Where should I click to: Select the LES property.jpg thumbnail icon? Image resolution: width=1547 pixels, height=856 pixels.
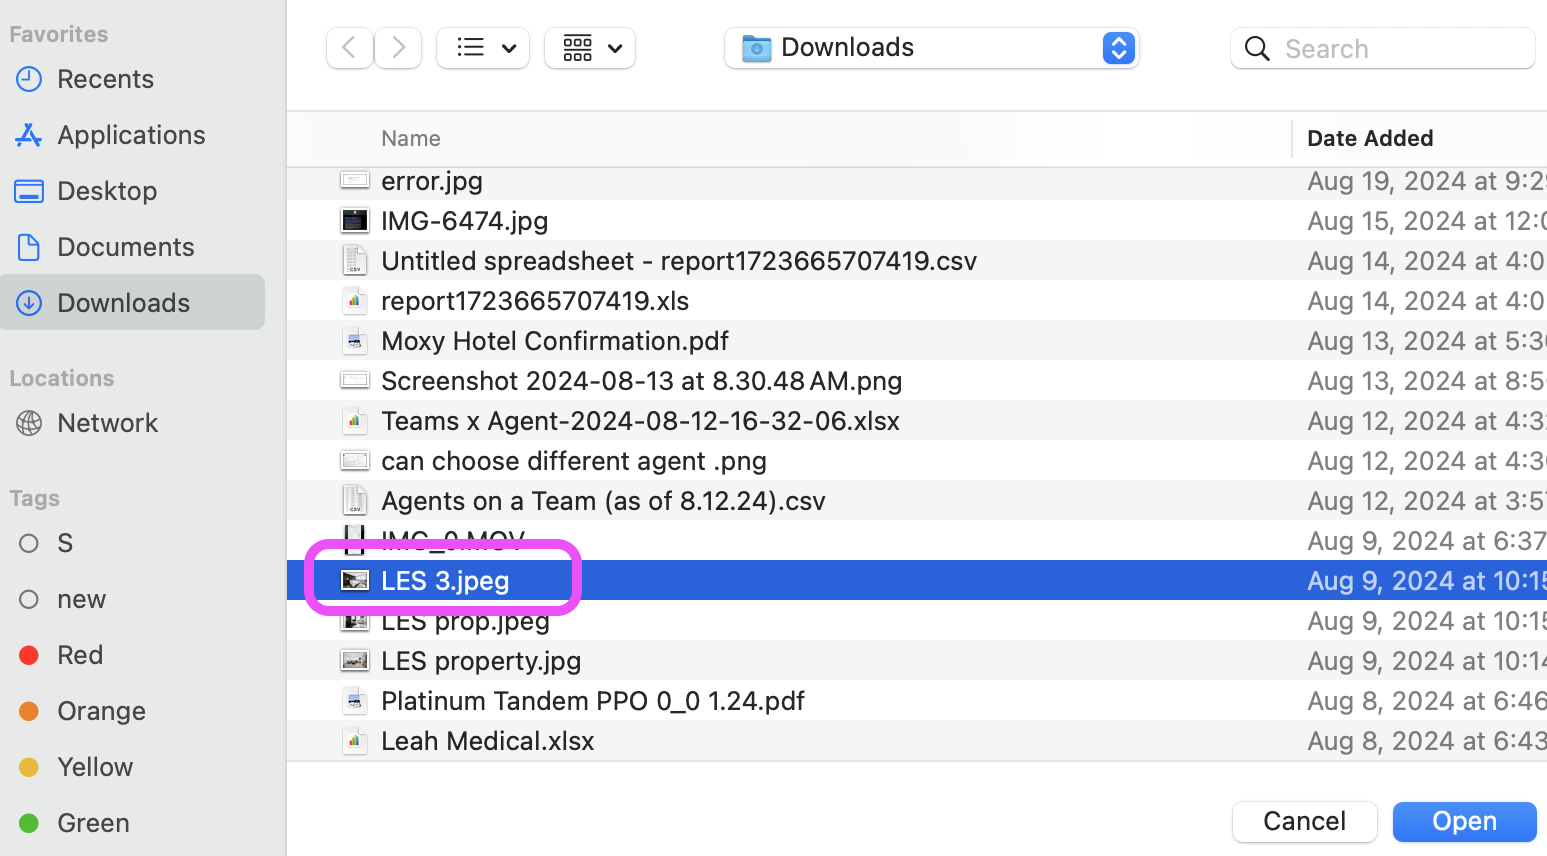pos(355,661)
